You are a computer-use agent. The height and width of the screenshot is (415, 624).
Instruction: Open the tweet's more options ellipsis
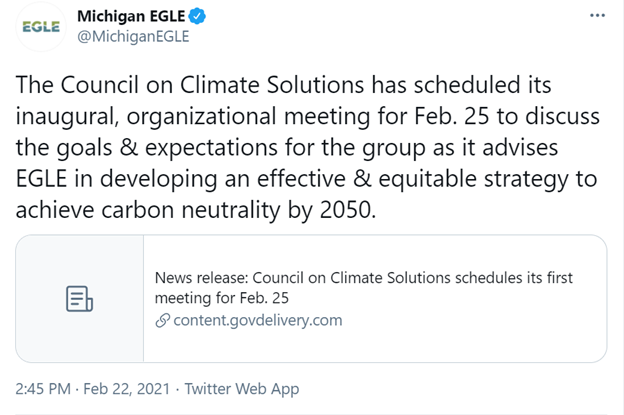(x=598, y=17)
